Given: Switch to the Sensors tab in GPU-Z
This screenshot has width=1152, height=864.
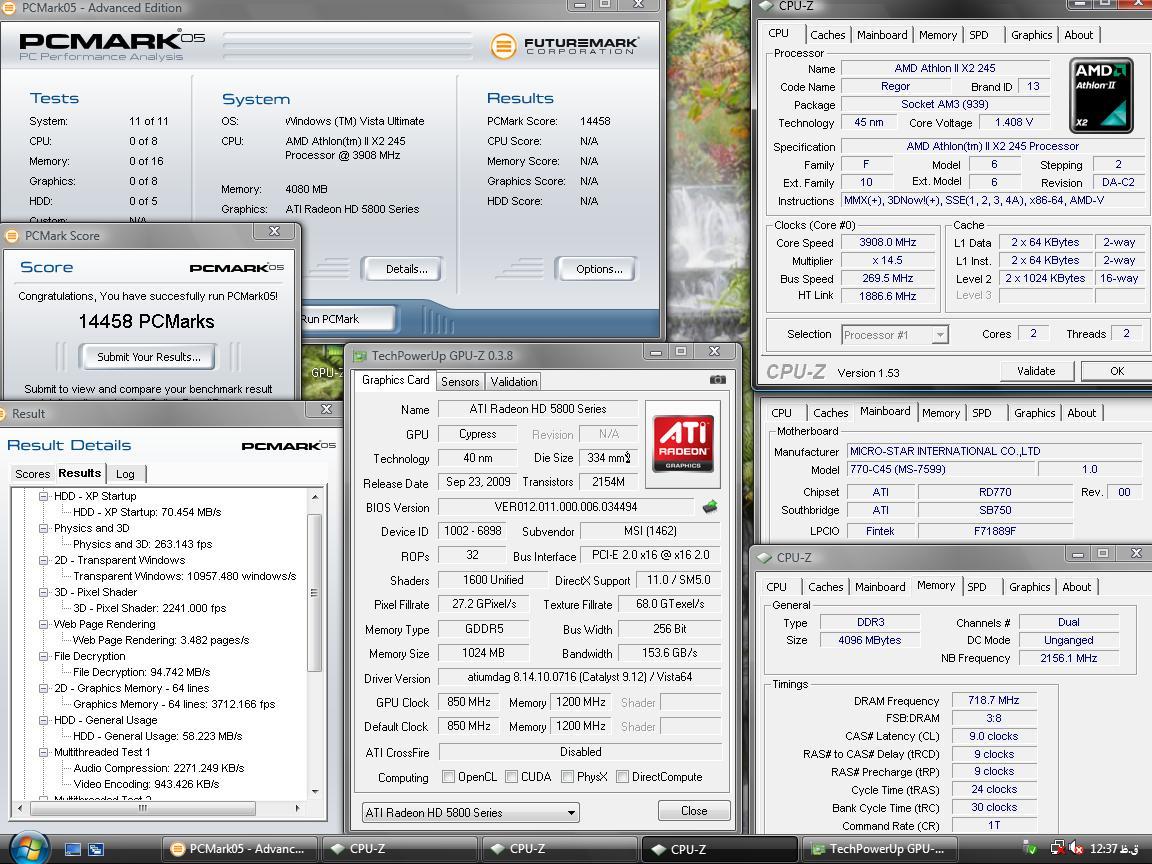Looking at the screenshot, I should click(460, 381).
